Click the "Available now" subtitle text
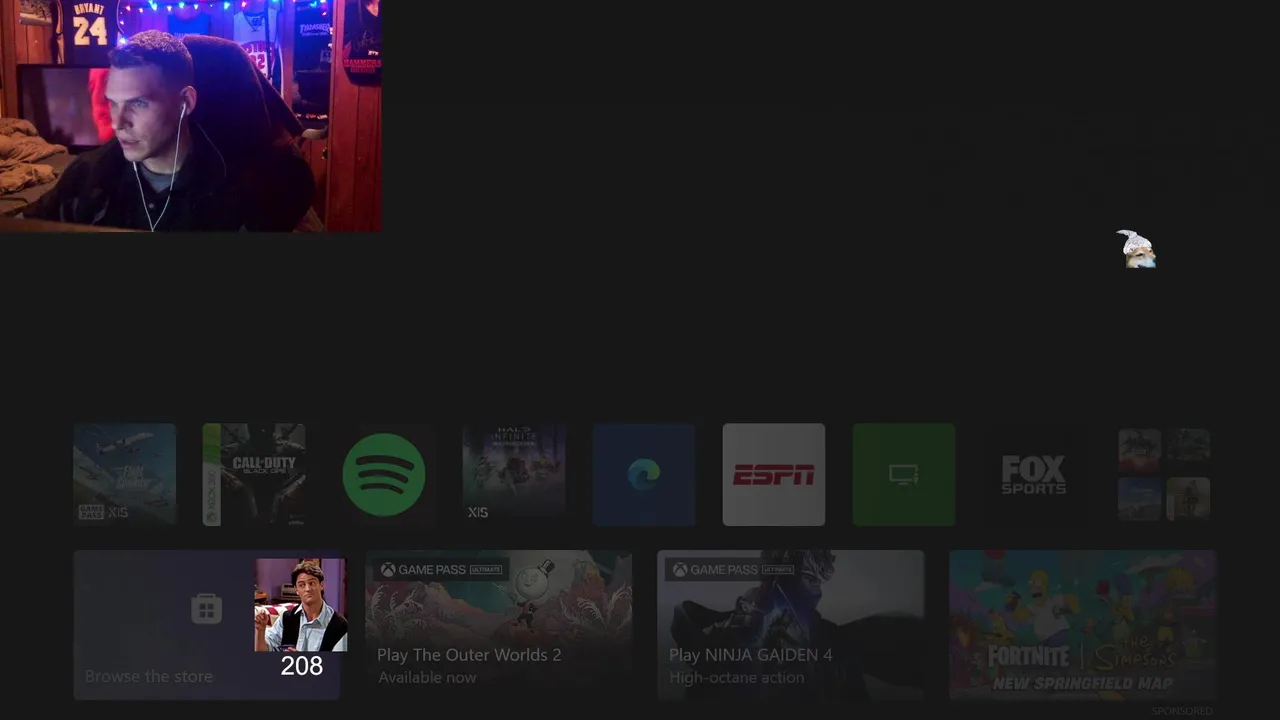This screenshot has width=1280, height=720. click(x=427, y=677)
